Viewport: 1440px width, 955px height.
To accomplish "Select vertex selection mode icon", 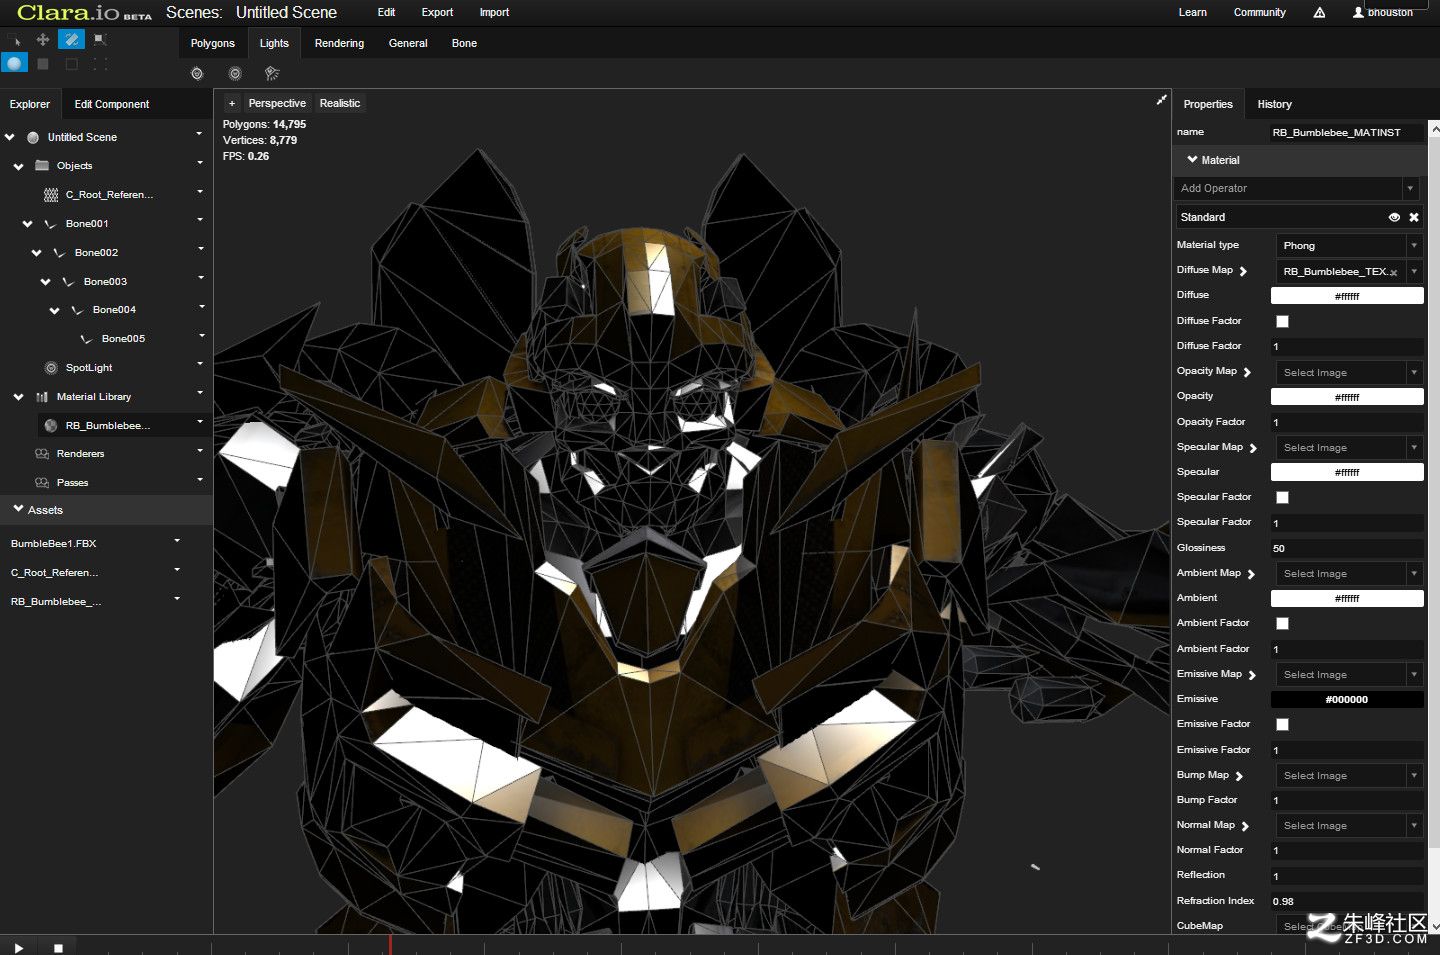I will pyautogui.click(x=100, y=64).
